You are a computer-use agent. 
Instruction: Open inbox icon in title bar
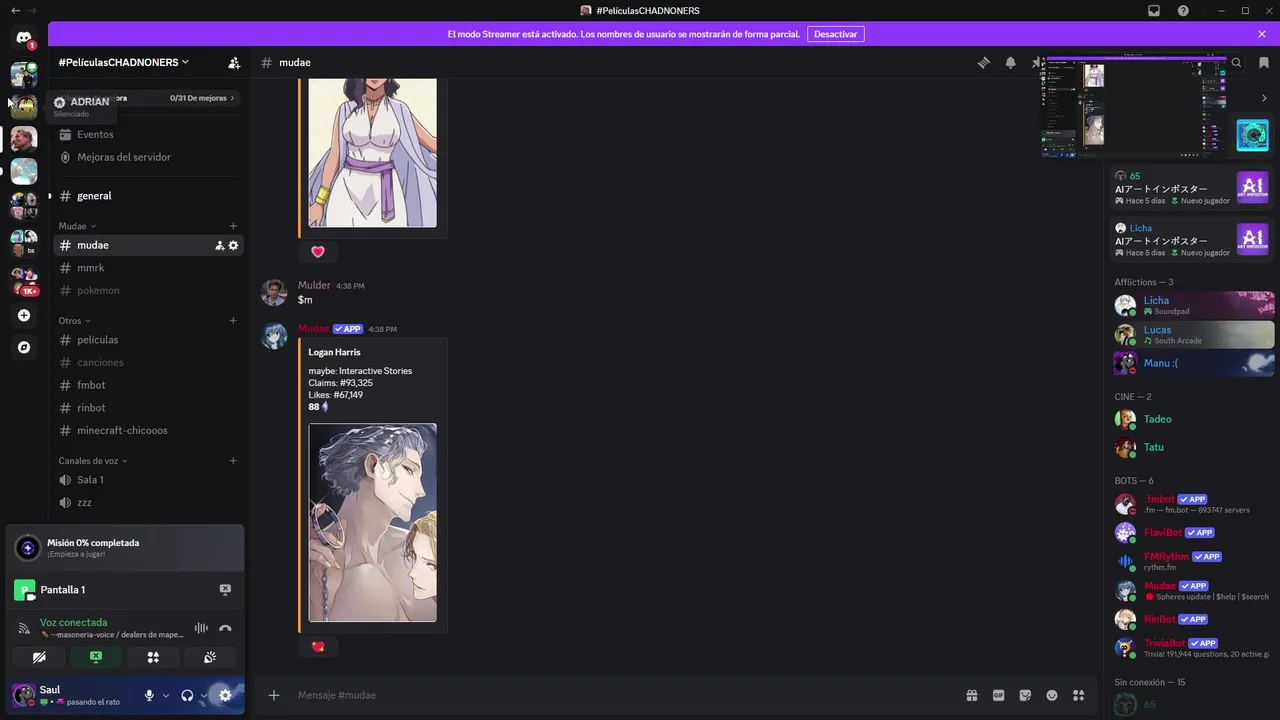coord(1154,11)
